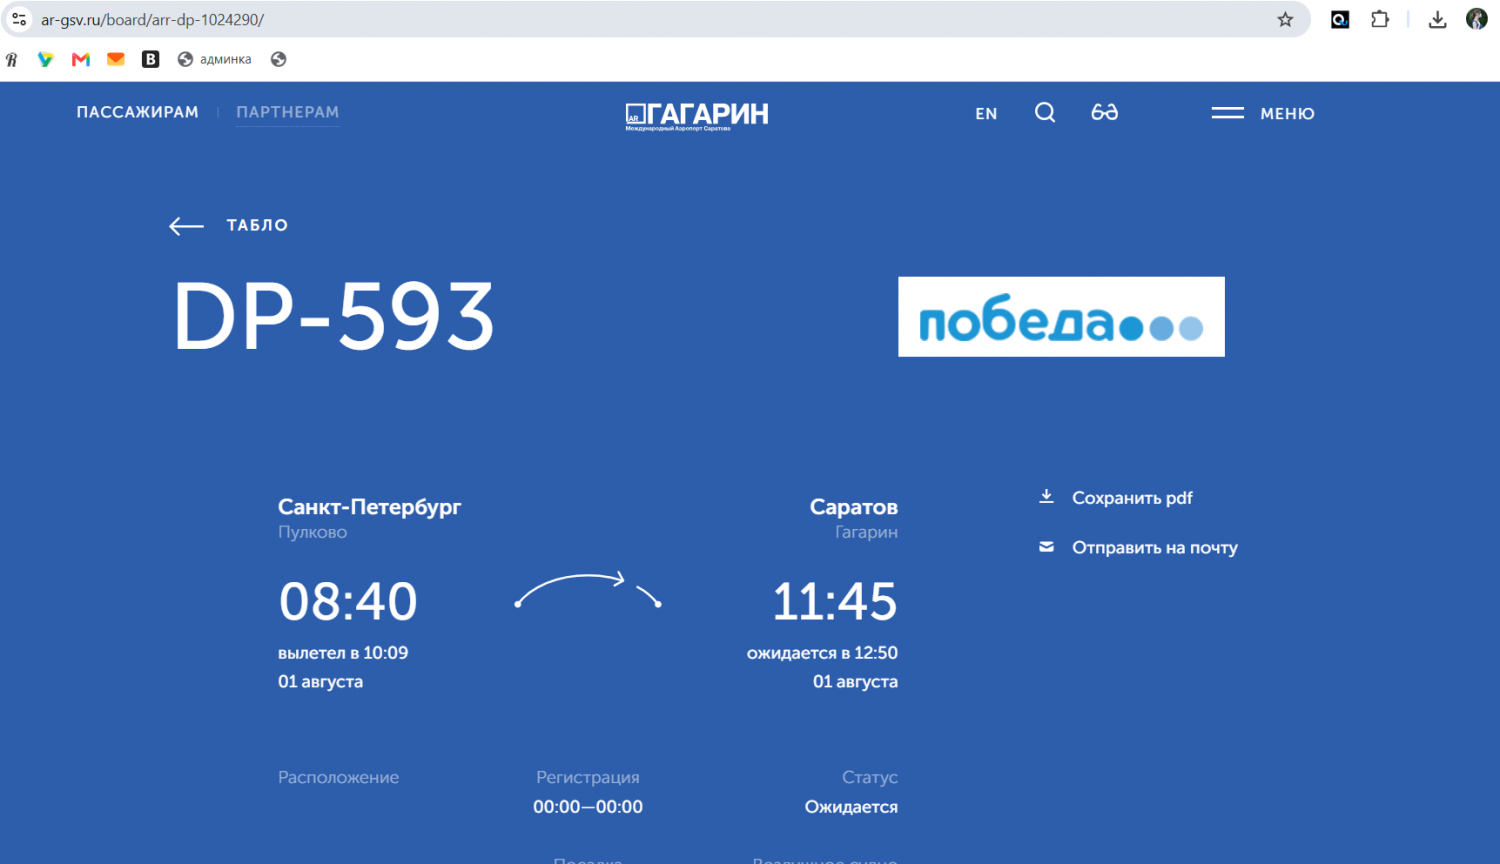Click the Победа airline logo
The image size is (1500, 864).
1061,316
